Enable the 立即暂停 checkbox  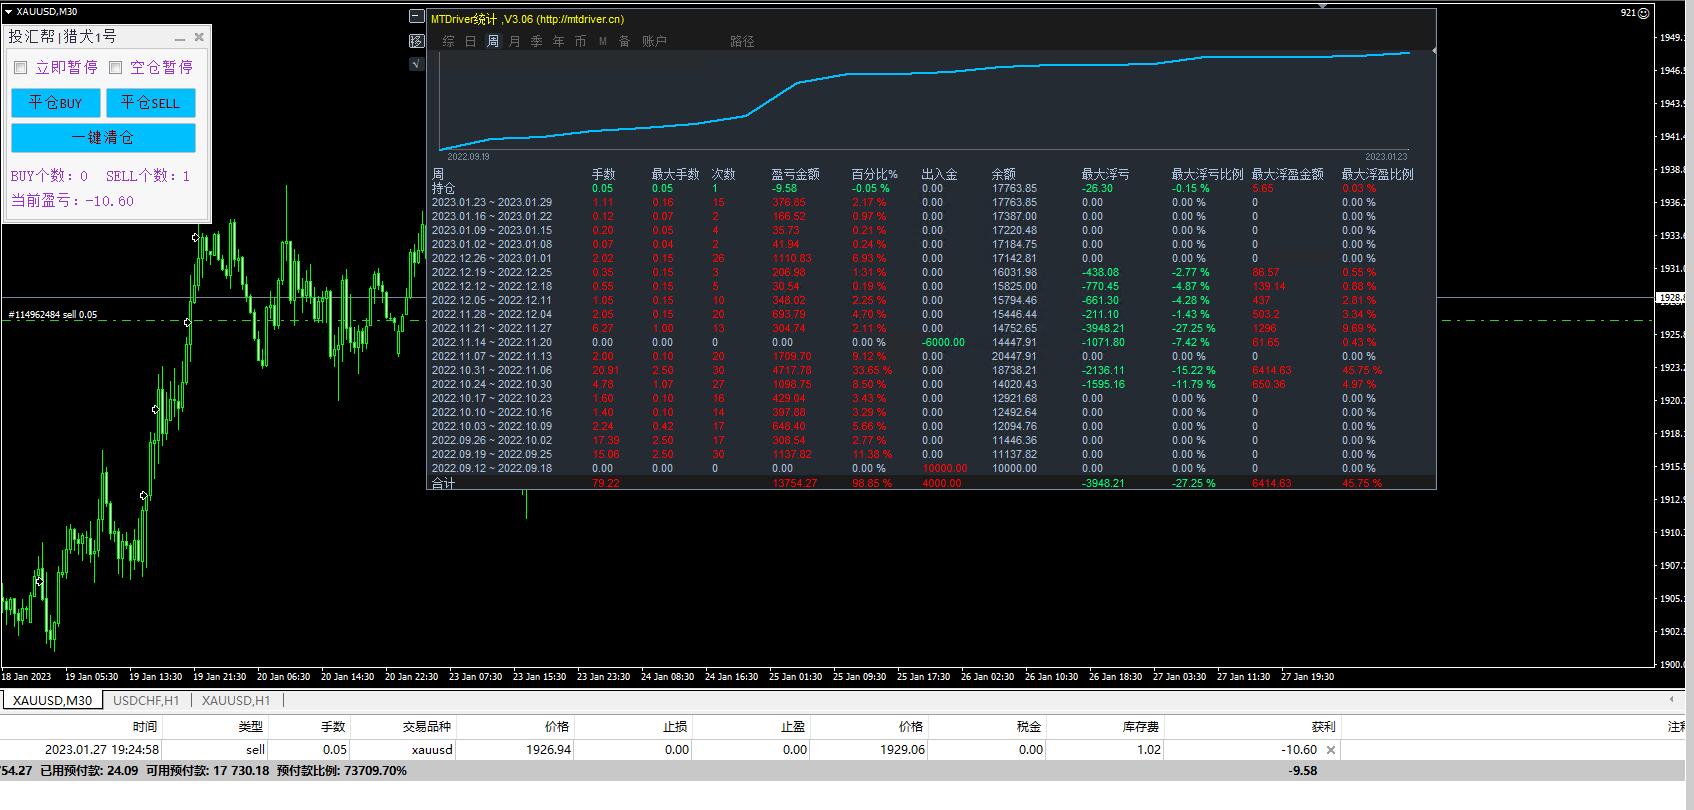coord(21,67)
